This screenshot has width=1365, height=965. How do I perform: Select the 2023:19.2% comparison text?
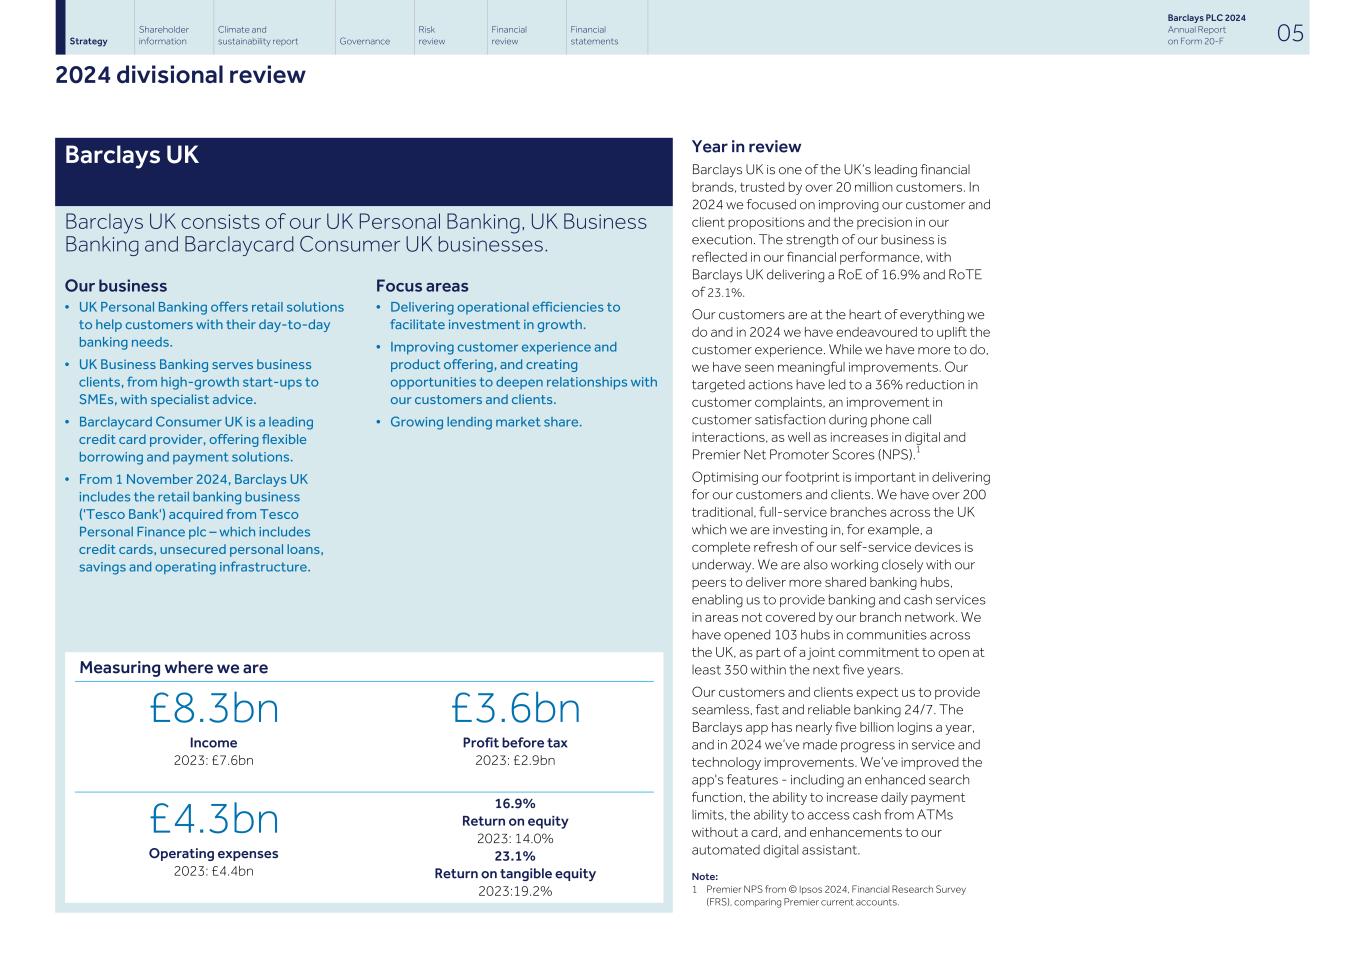click(515, 891)
